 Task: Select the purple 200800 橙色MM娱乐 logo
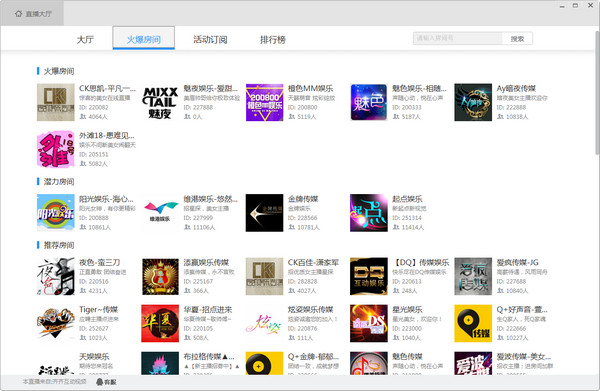(264, 102)
